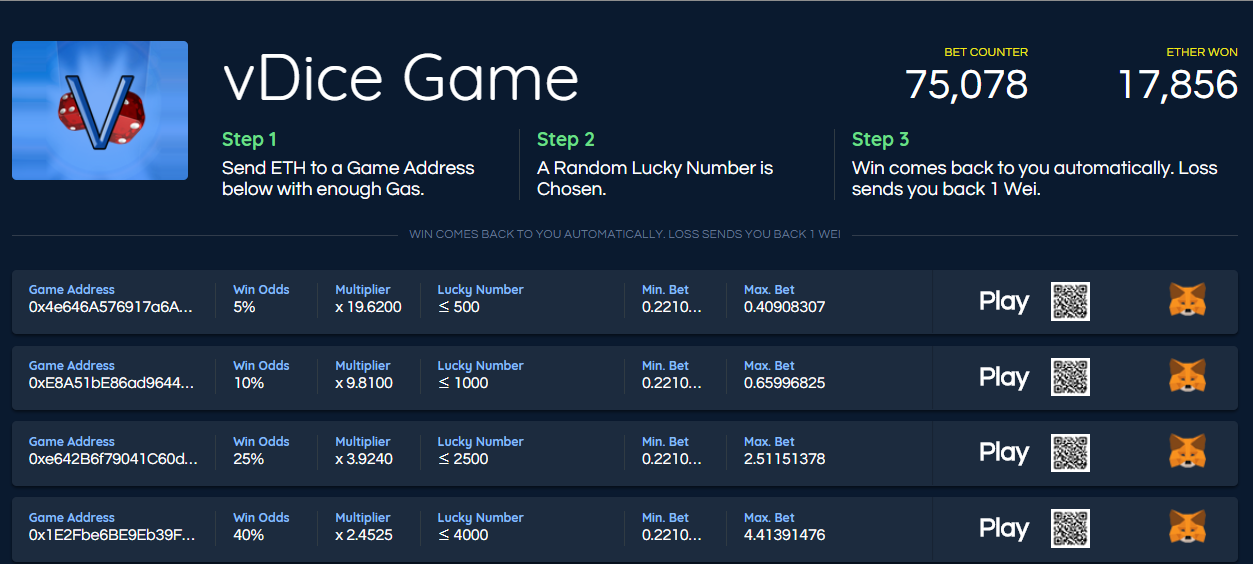Show QR code for 40% odds game
The width and height of the screenshot is (1253, 564).
[1070, 529]
